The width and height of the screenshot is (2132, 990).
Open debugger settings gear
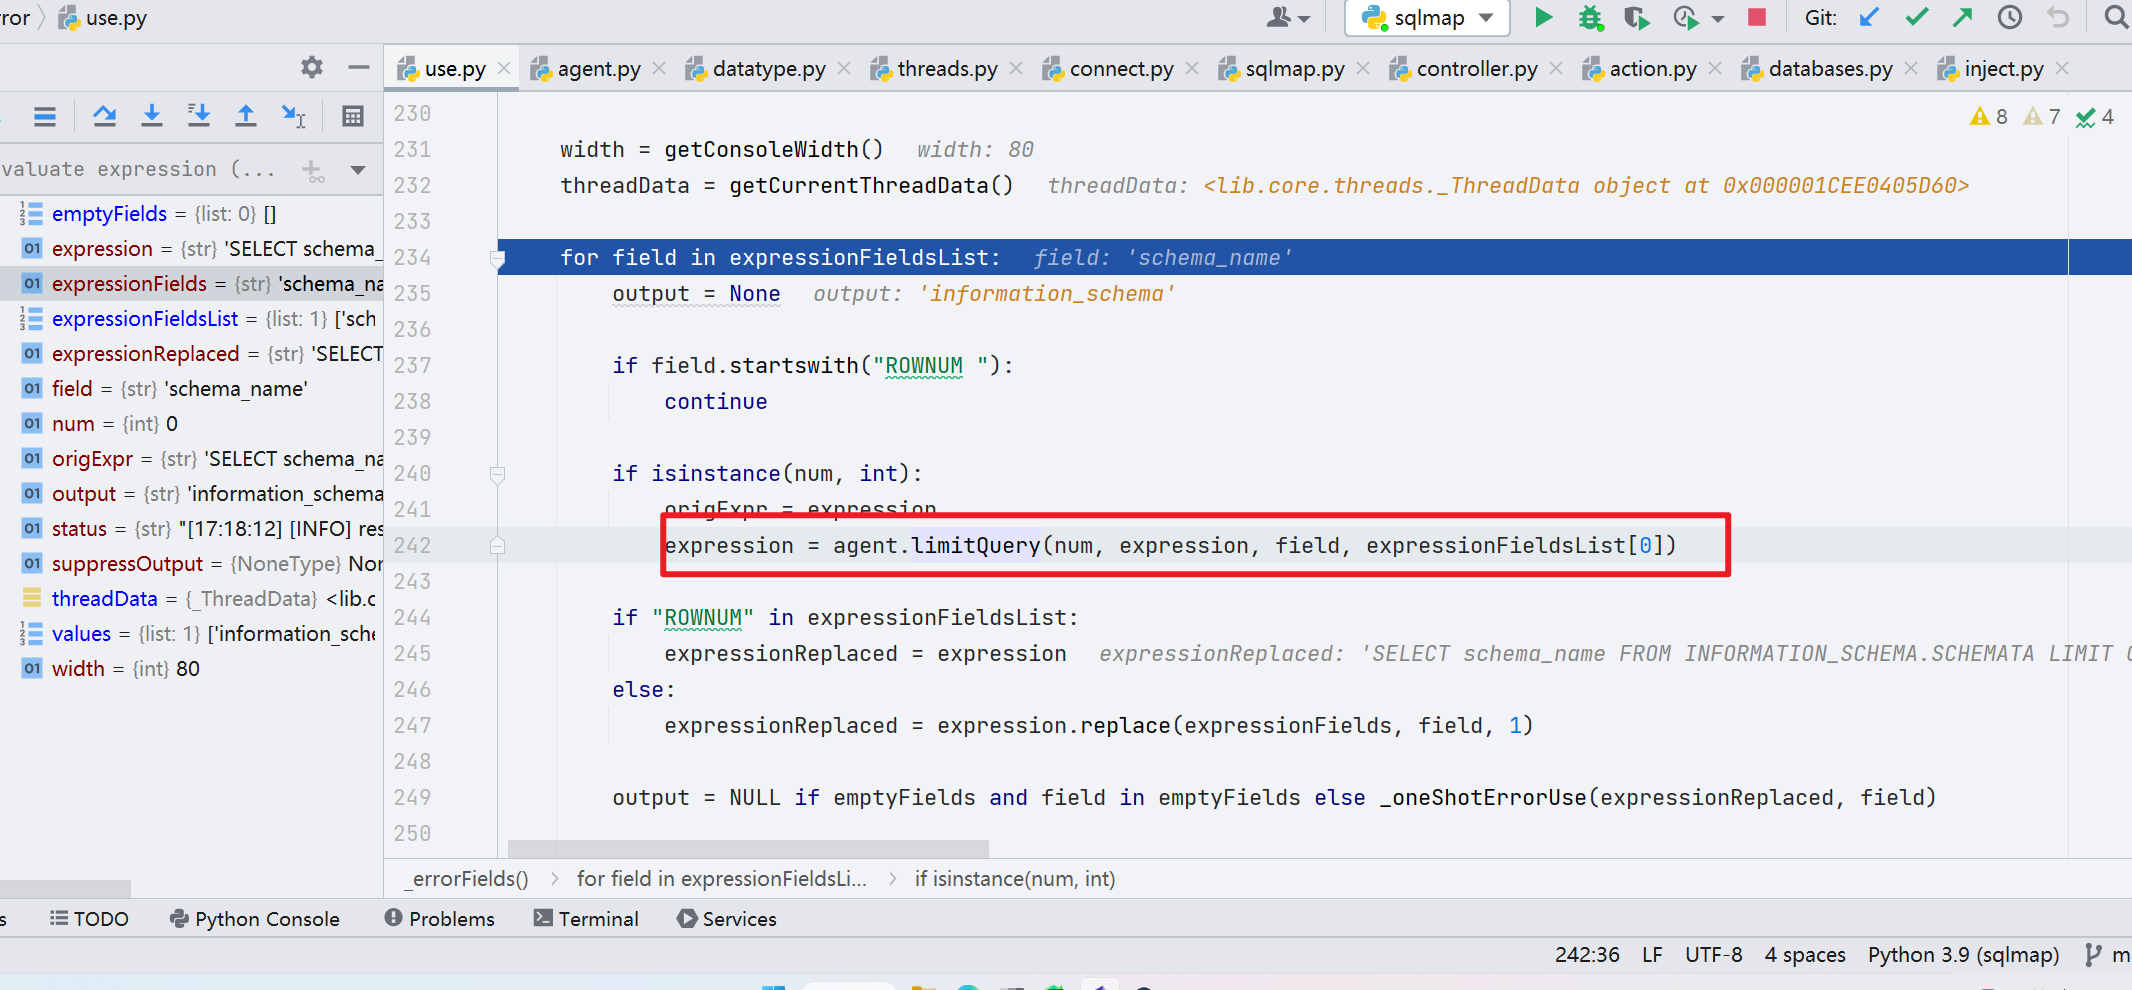[312, 67]
